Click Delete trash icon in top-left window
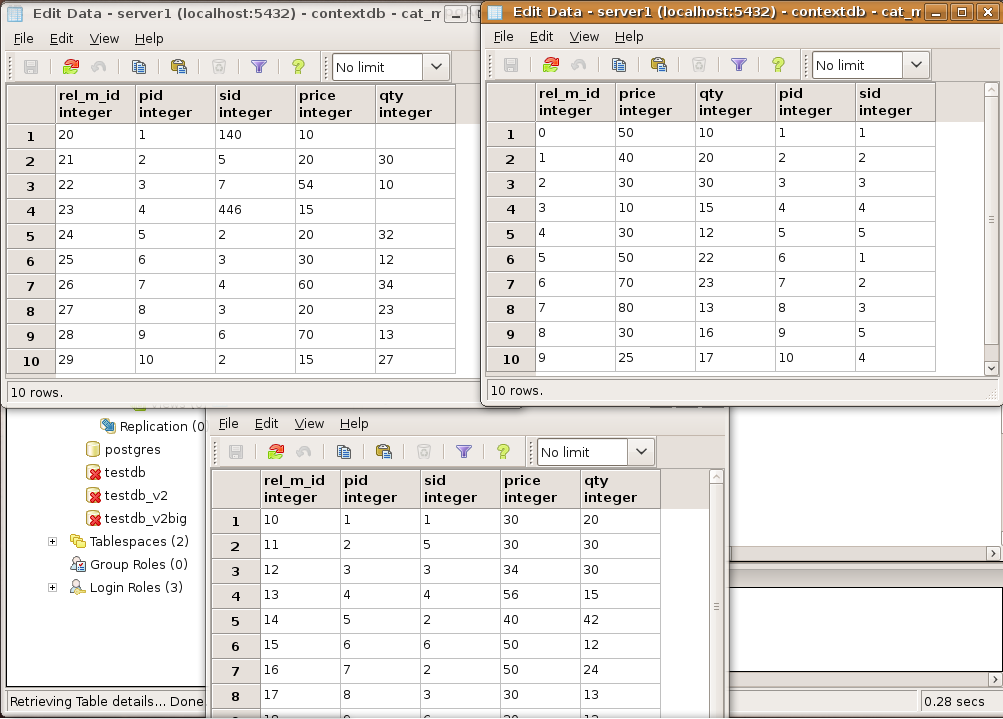The image size is (1003, 719). click(x=219, y=67)
